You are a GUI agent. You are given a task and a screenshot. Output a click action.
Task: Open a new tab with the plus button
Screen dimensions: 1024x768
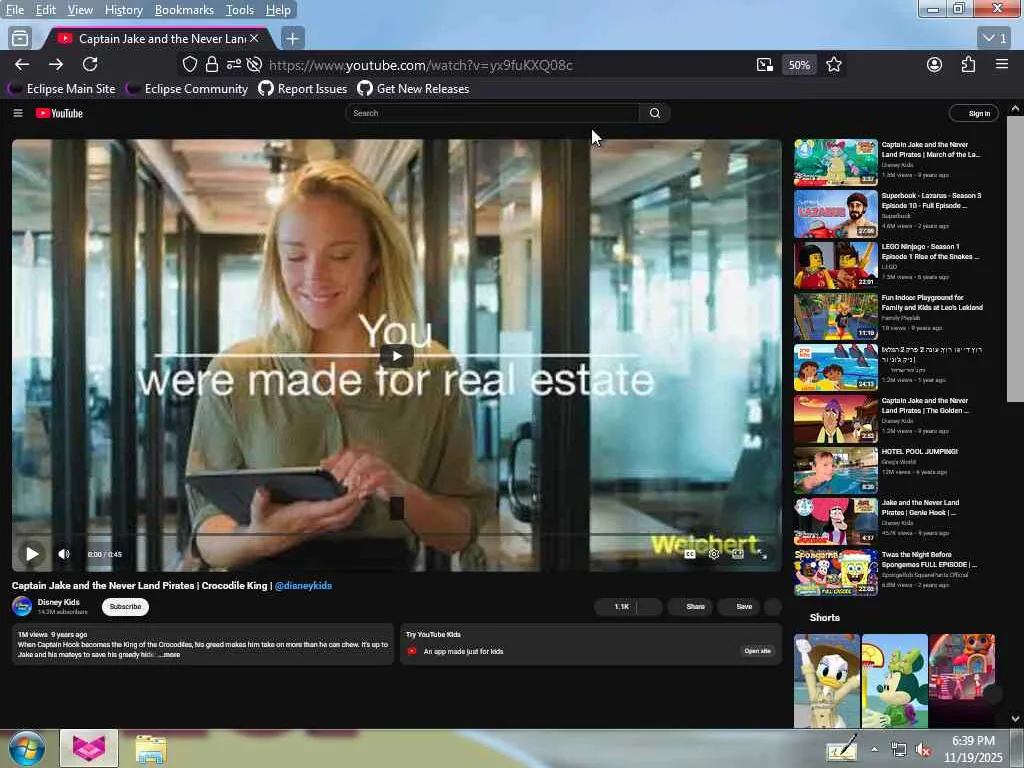pos(293,39)
